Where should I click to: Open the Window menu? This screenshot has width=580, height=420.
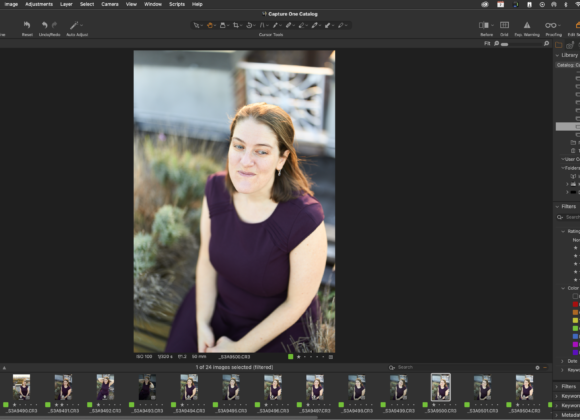[153, 4]
